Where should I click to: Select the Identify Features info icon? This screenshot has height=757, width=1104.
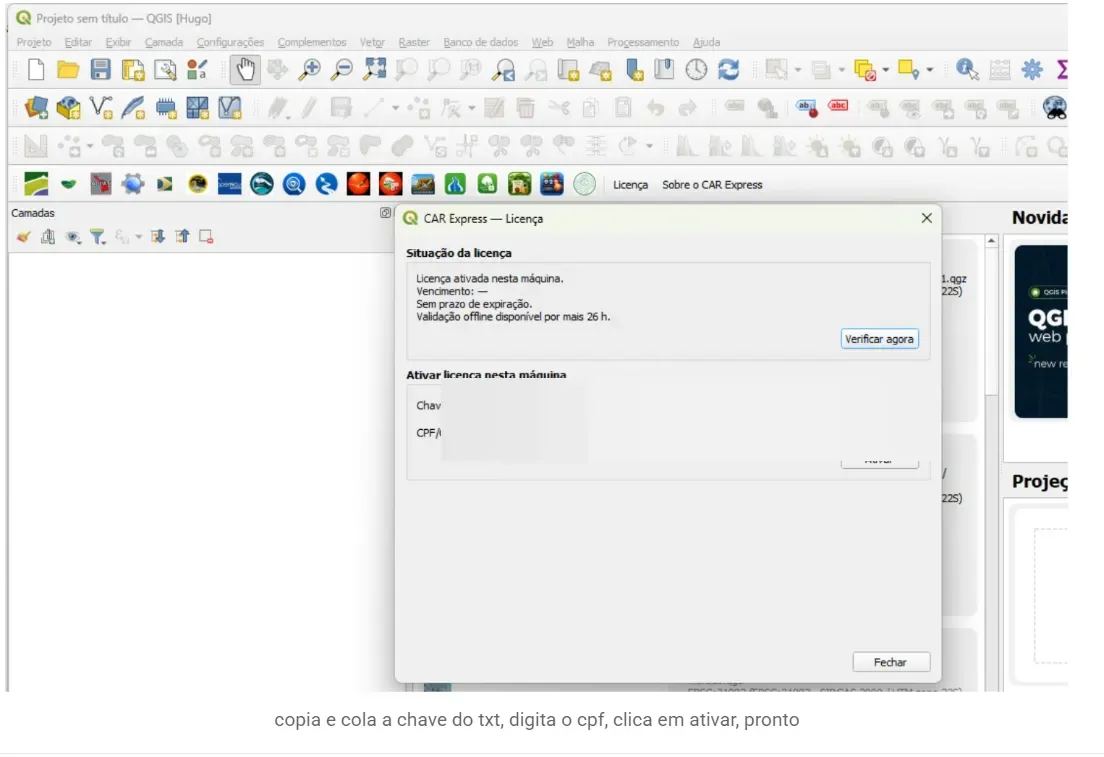click(x=967, y=70)
